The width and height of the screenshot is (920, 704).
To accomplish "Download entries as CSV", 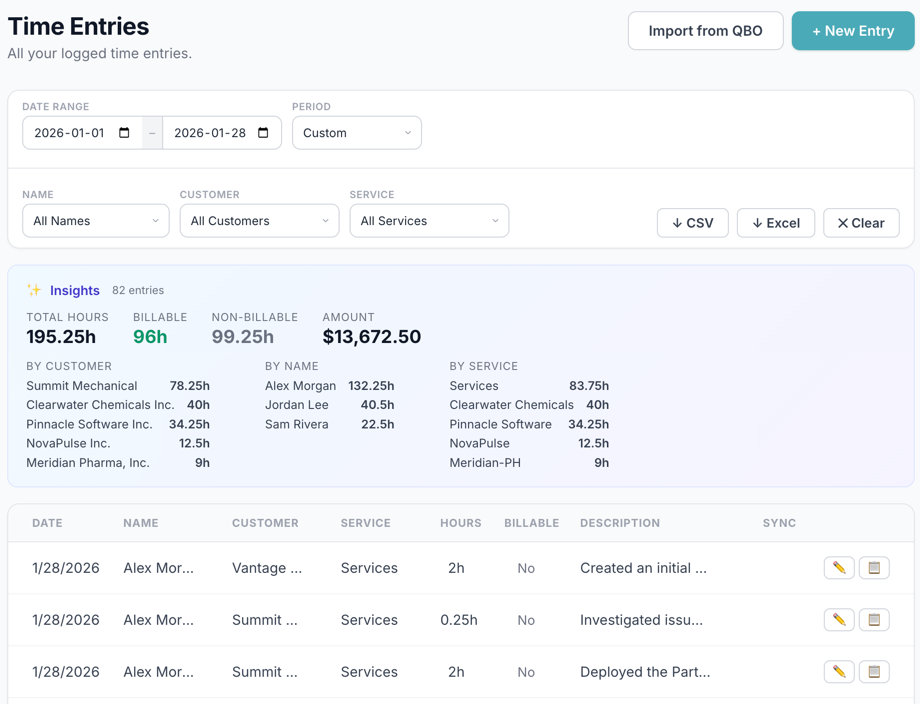I will coord(692,223).
